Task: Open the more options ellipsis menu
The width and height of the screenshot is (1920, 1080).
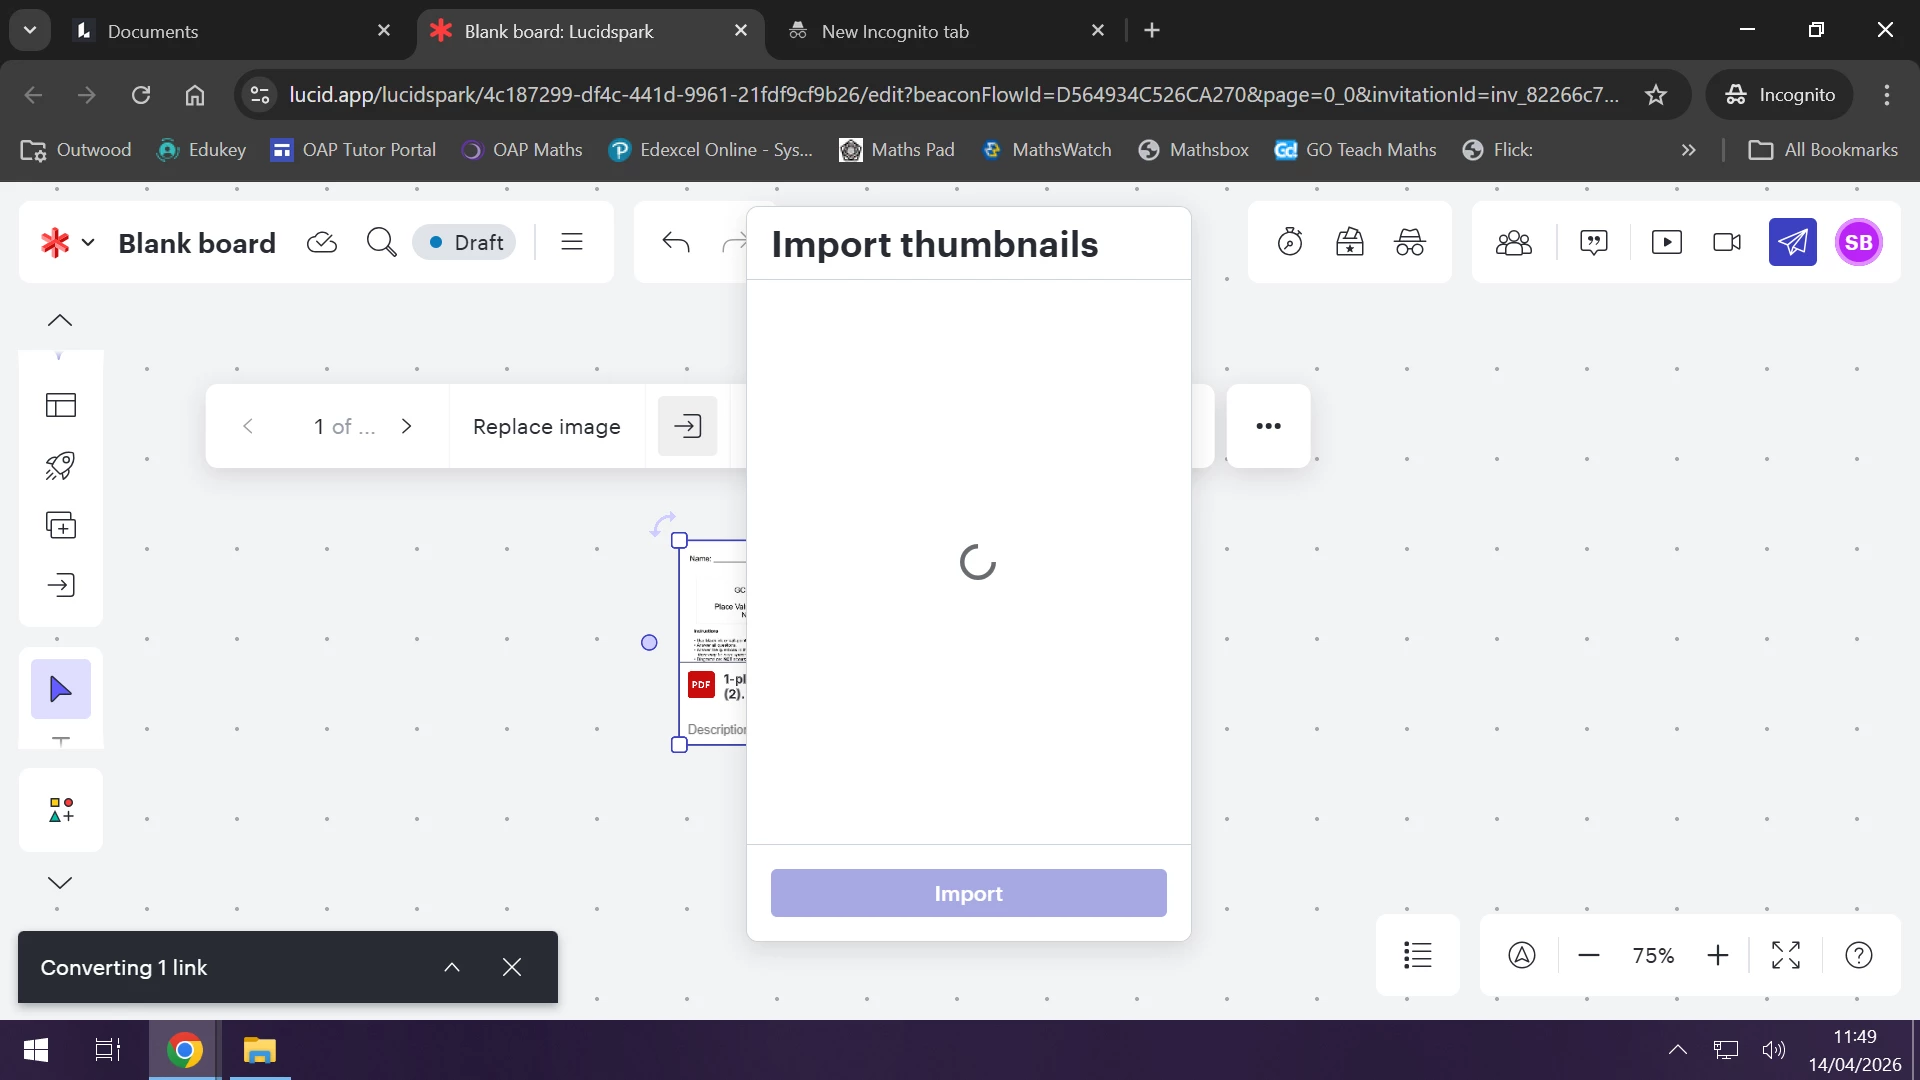Action: point(1268,426)
